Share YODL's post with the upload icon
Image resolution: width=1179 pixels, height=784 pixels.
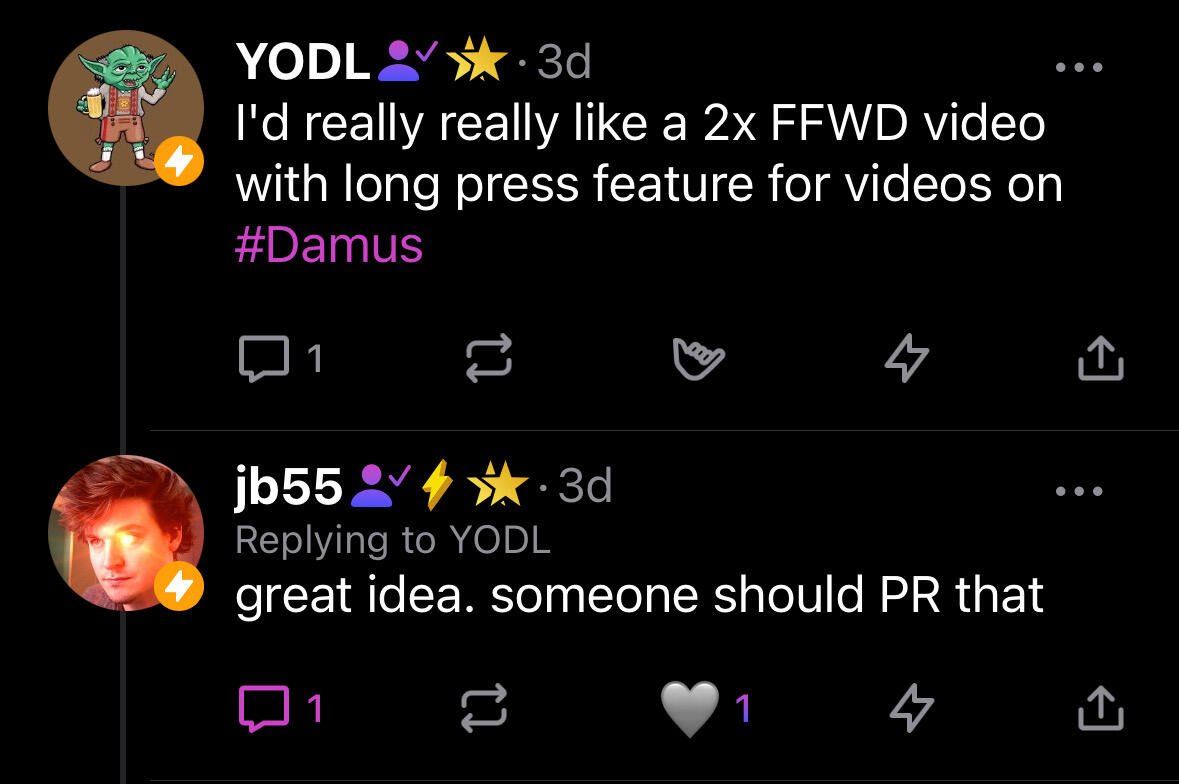click(x=1101, y=358)
